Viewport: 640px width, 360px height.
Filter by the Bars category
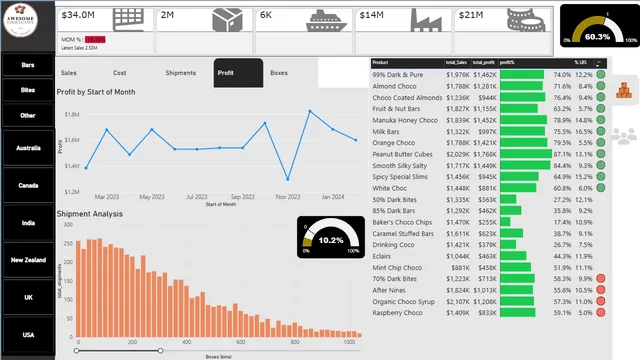(x=28, y=65)
